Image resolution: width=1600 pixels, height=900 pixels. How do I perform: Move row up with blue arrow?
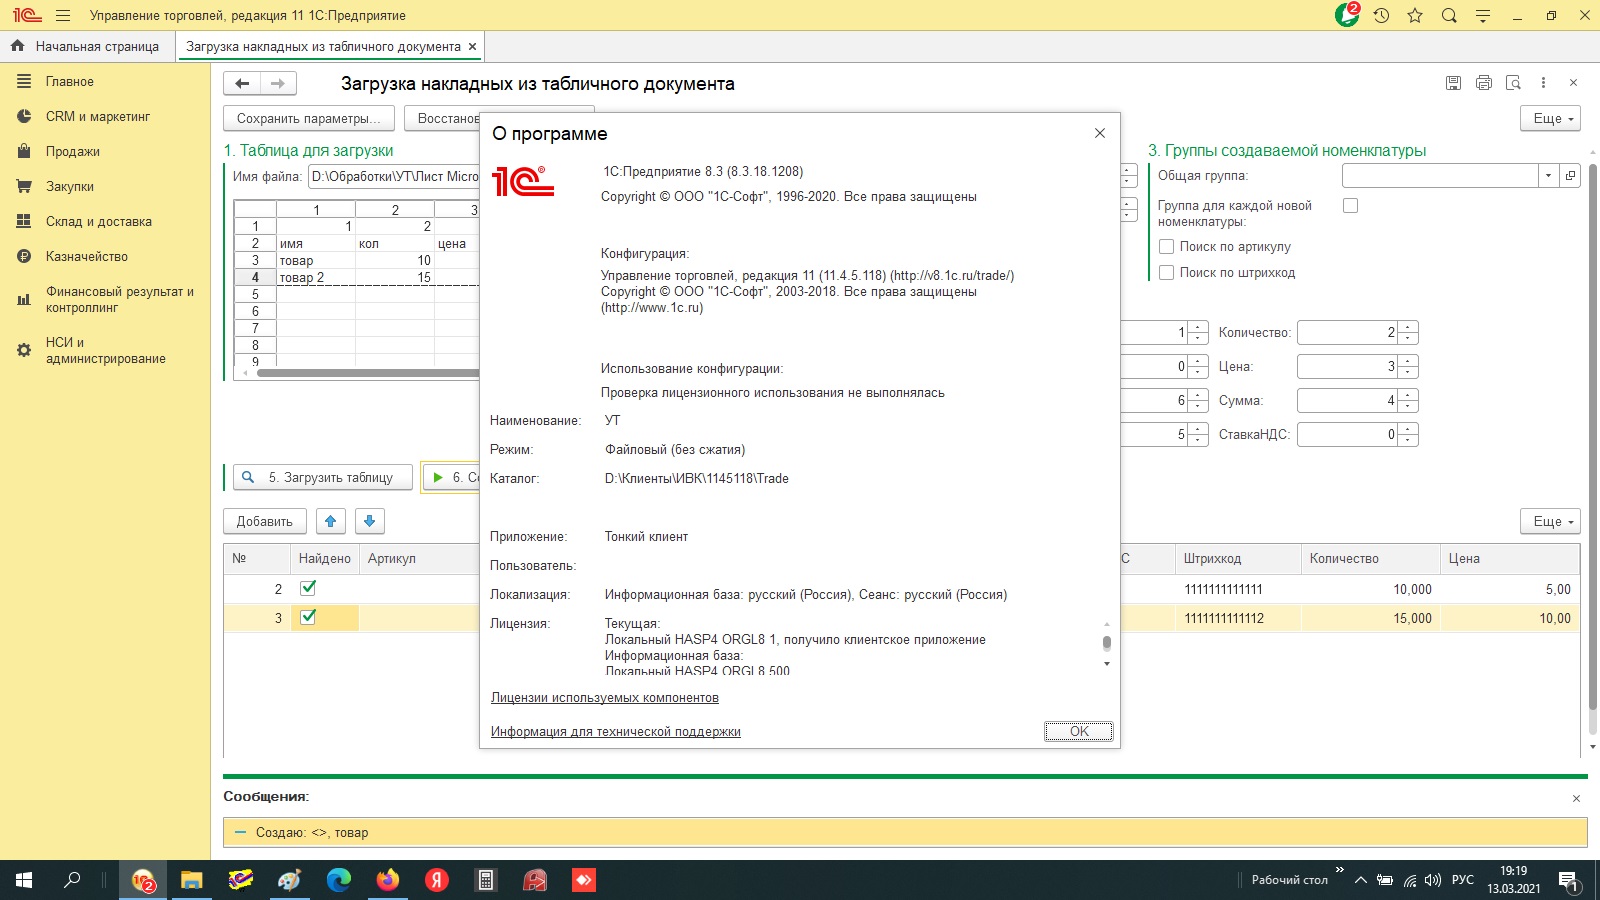click(331, 521)
